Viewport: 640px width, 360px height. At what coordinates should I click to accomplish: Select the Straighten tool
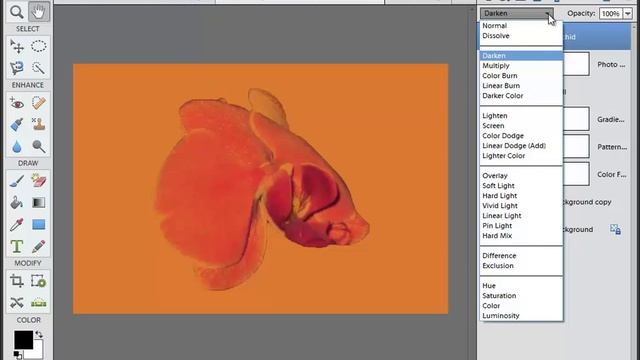coord(39,302)
